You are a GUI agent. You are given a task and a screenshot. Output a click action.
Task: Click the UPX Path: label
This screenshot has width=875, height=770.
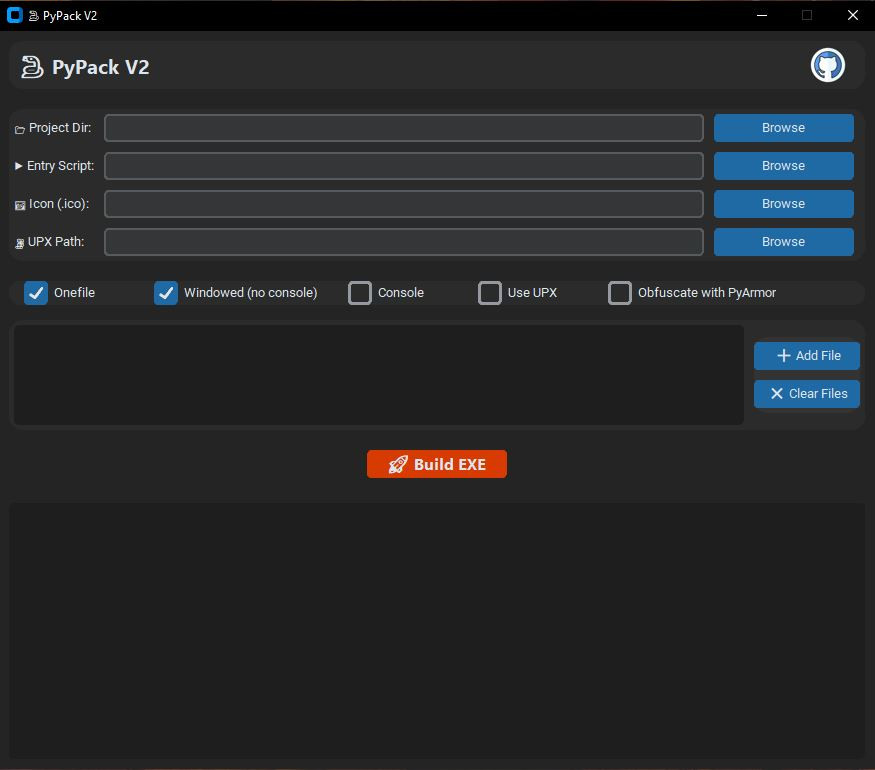click(x=56, y=242)
